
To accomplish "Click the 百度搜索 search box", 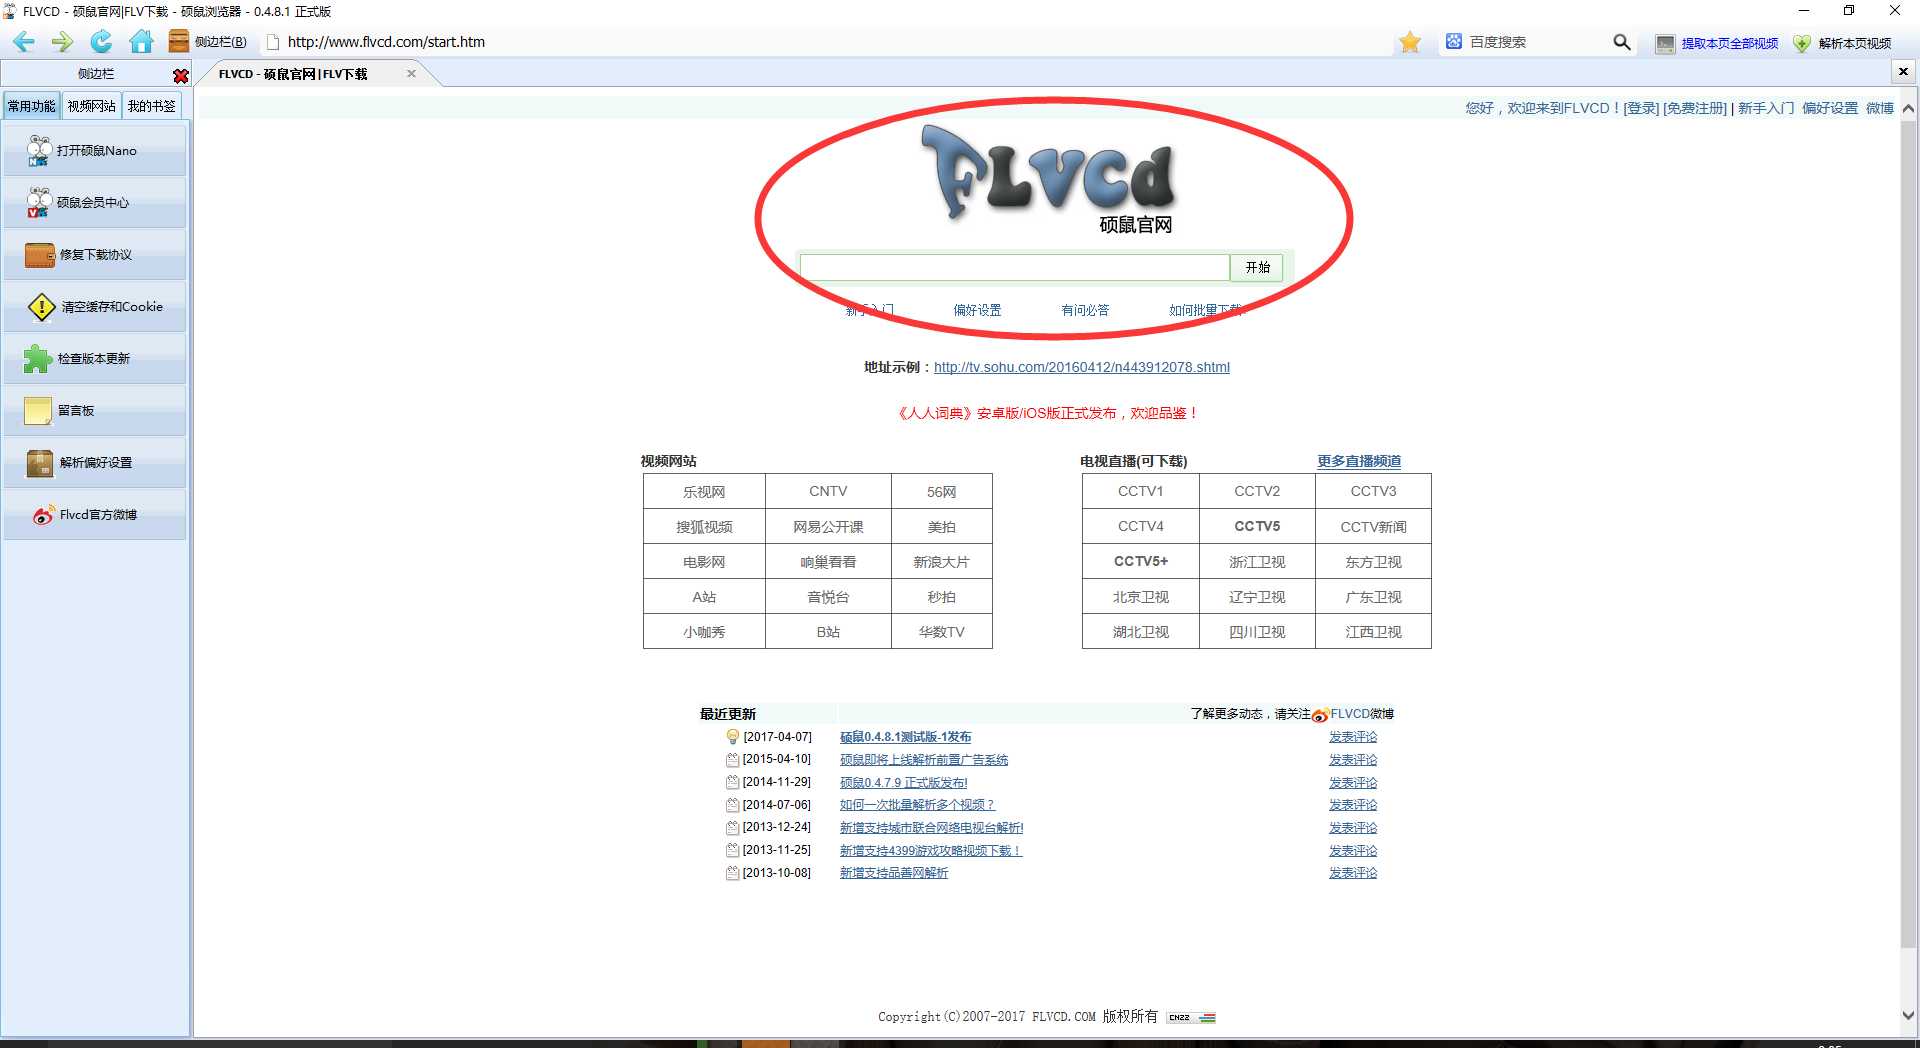I will (x=1535, y=42).
